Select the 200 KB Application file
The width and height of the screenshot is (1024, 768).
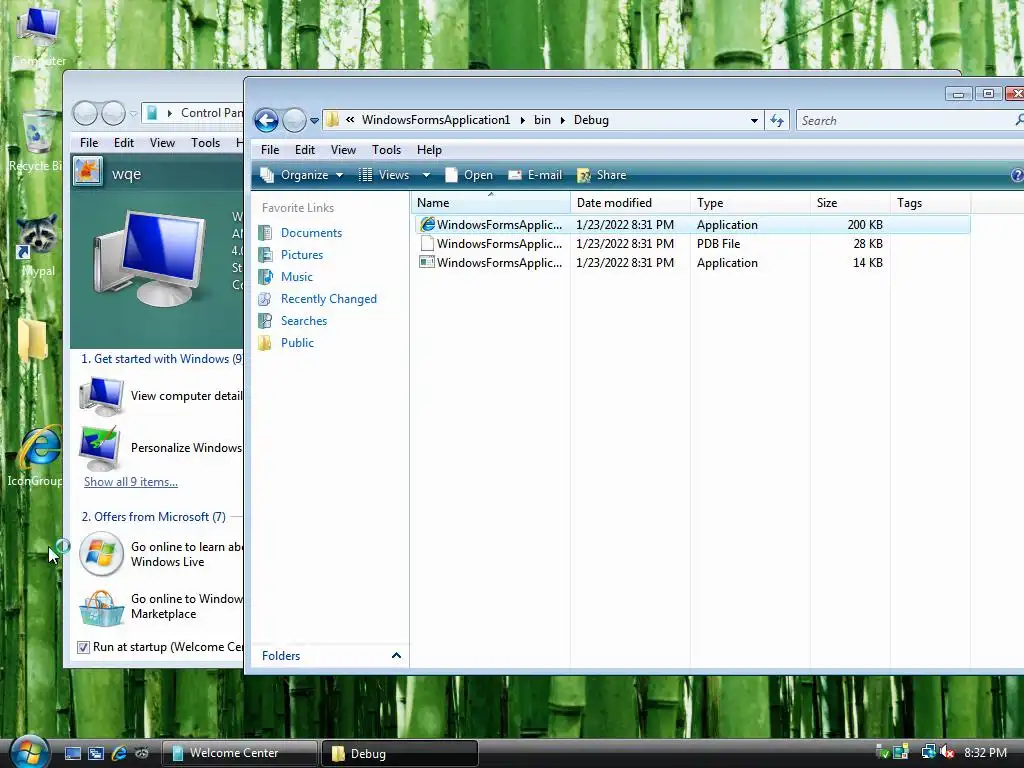692,225
